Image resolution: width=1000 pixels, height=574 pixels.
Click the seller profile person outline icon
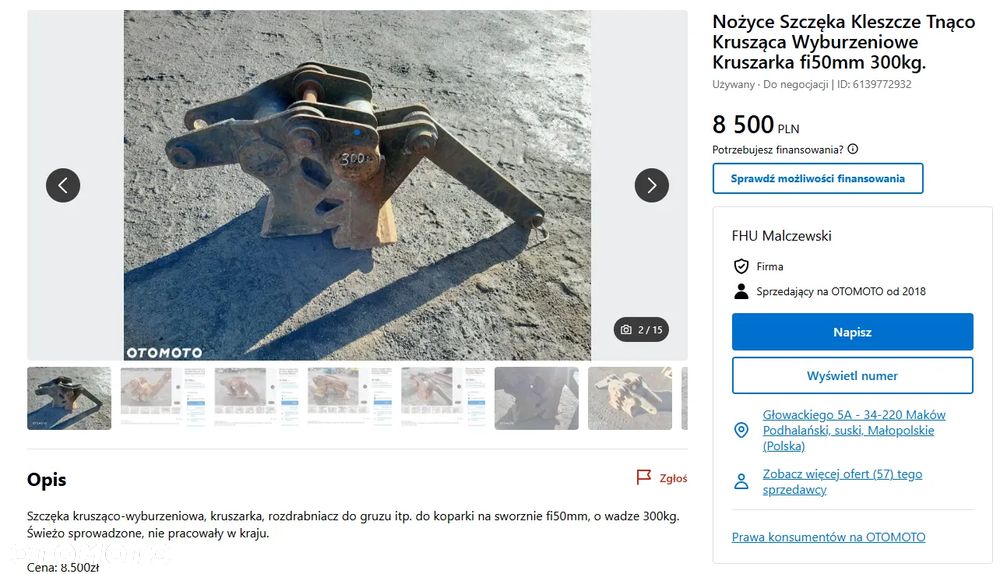(741, 482)
